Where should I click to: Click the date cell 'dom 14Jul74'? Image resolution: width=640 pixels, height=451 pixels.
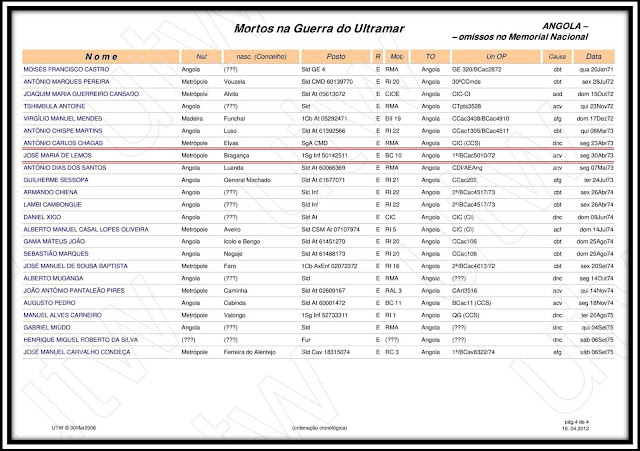click(596, 229)
